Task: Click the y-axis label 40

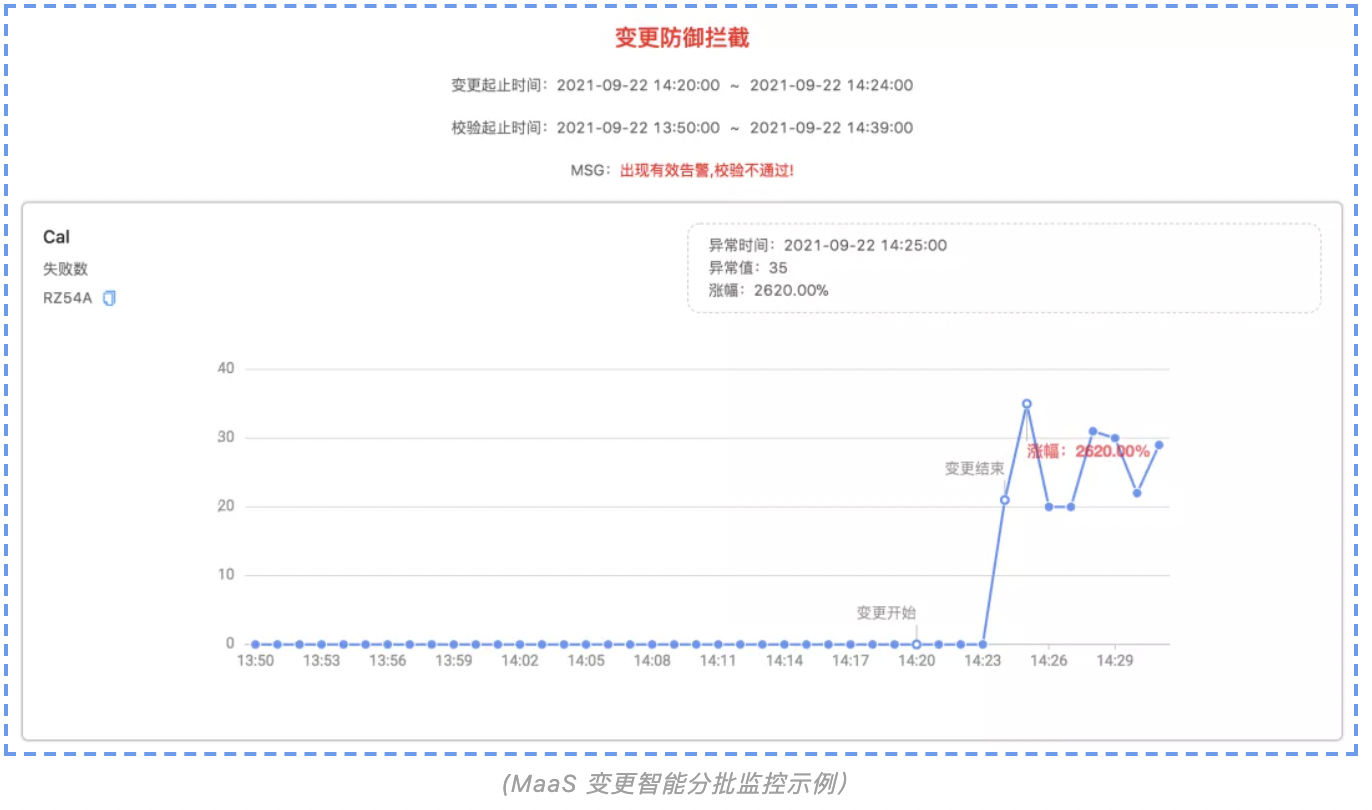Action: (225, 369)
